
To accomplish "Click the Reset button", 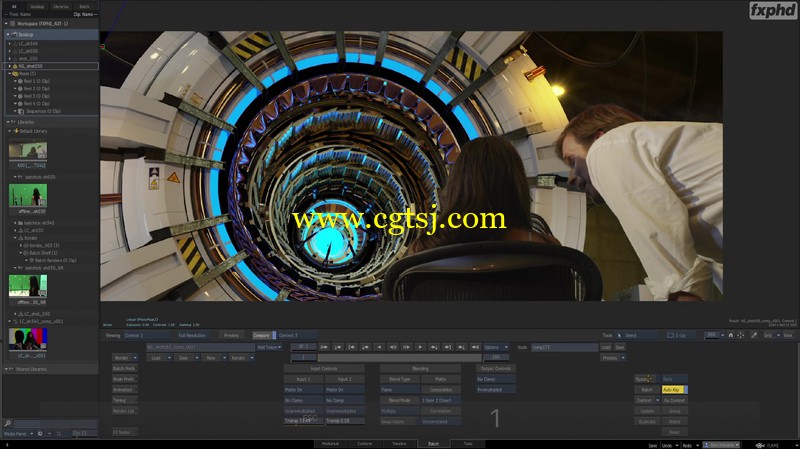I will [674, 432].
